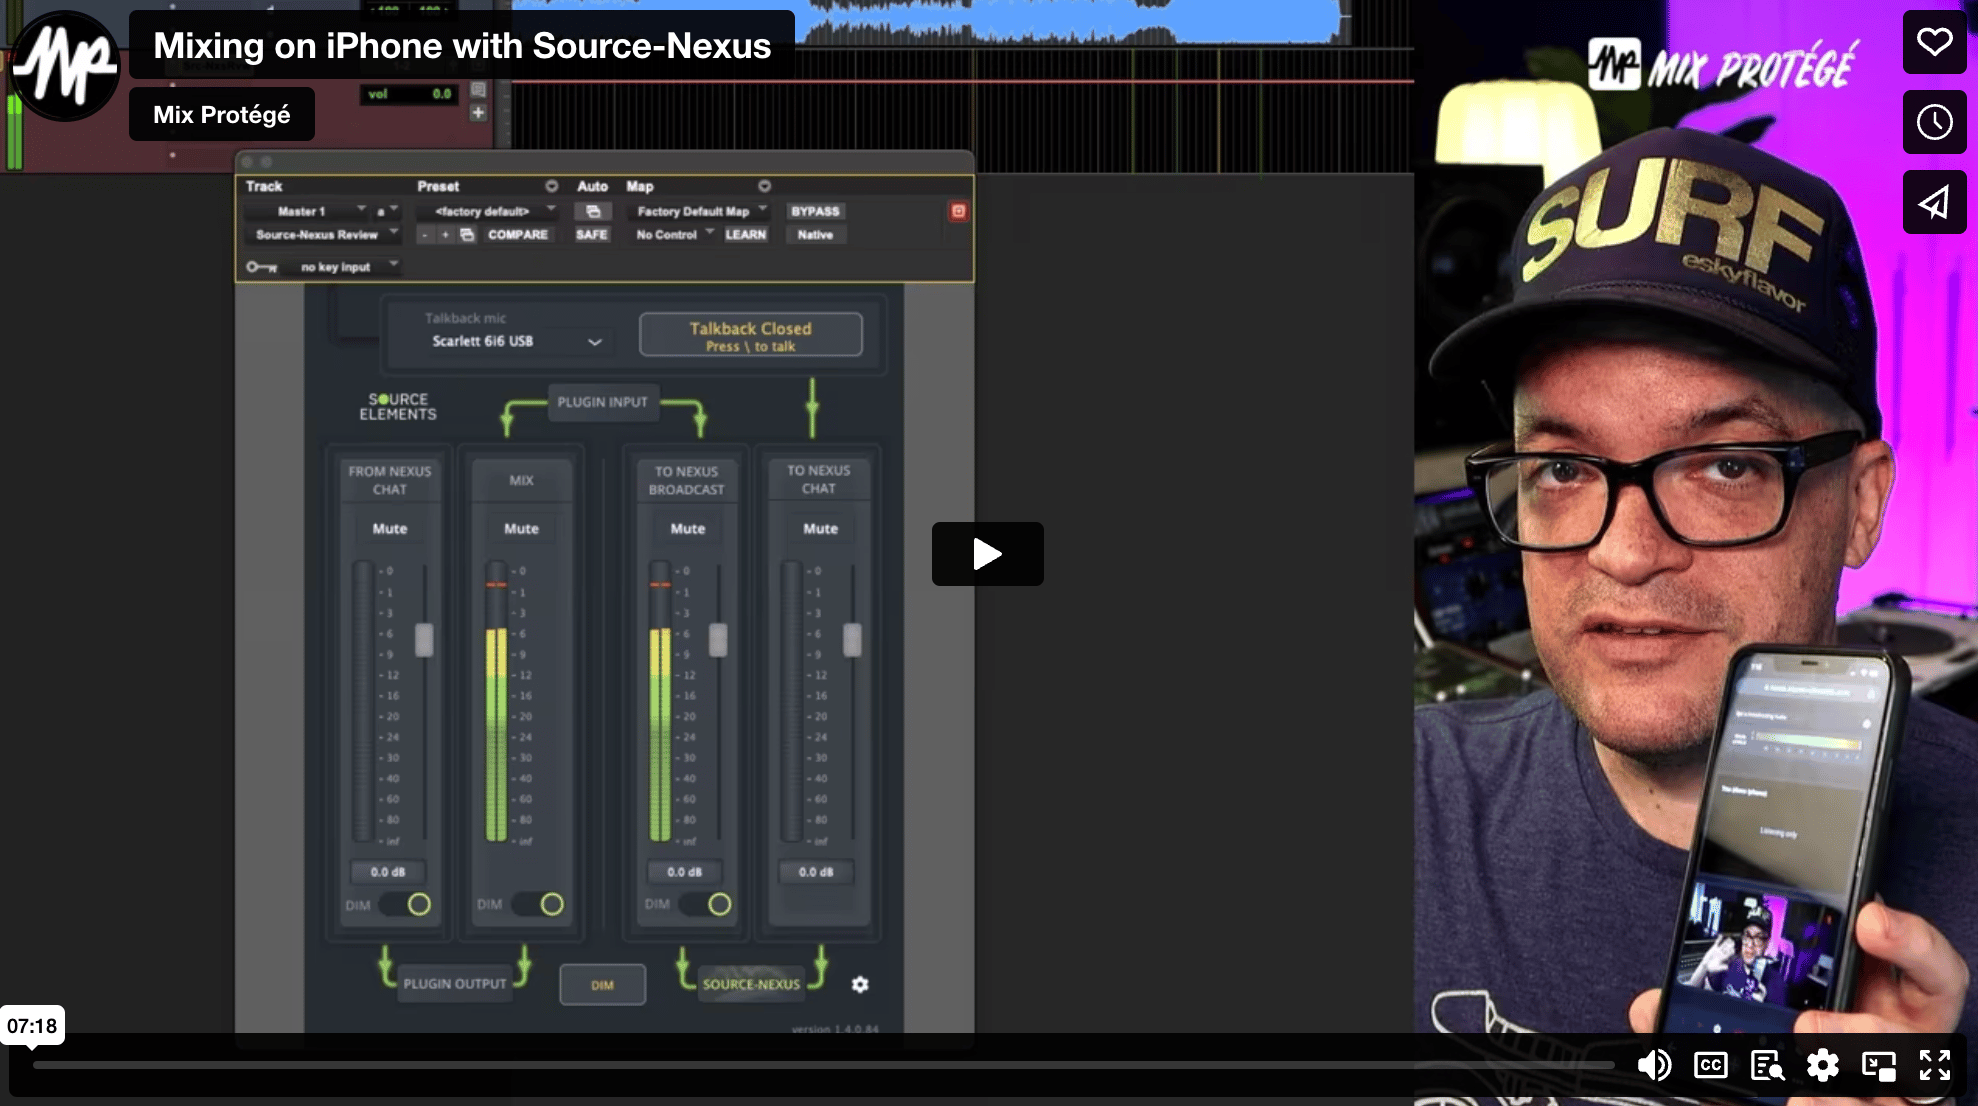Viewport: 1978px width, 1106px height.
Task: Open the Source-Nexus Review plugin selector
Action: coord(324,234)
